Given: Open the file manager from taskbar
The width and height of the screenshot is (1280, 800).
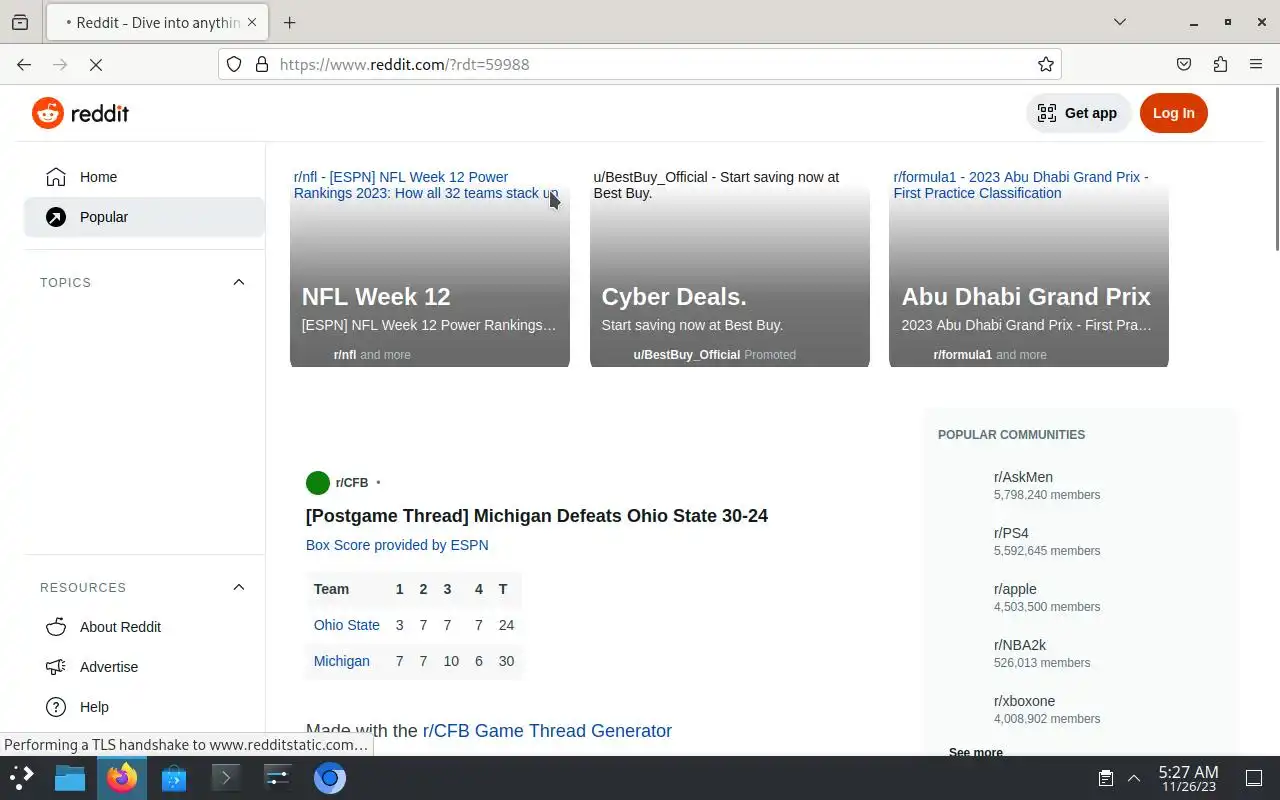Looking at the screenshot, I should point(70,777).
